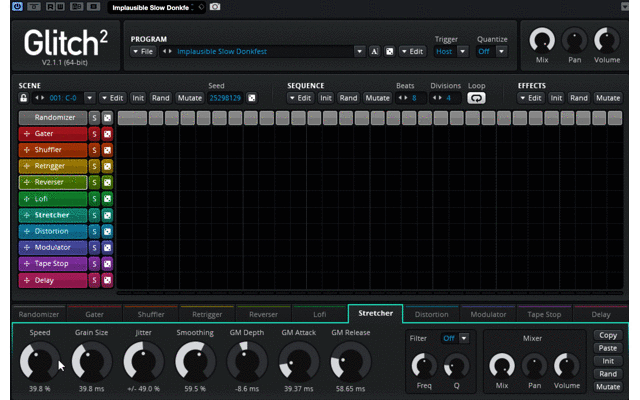Screen dimensions: 640x400
Task: Click the Grain Size knob
Action: pos(91,362)
